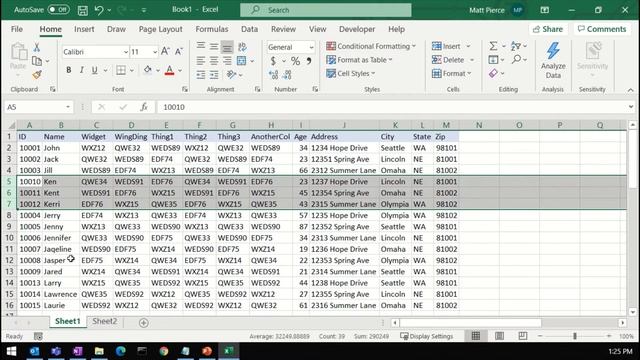Viewport: 640px width, 360px height.
Task: Click the Wrap Text icon
Action: click(x=242, y=47)
